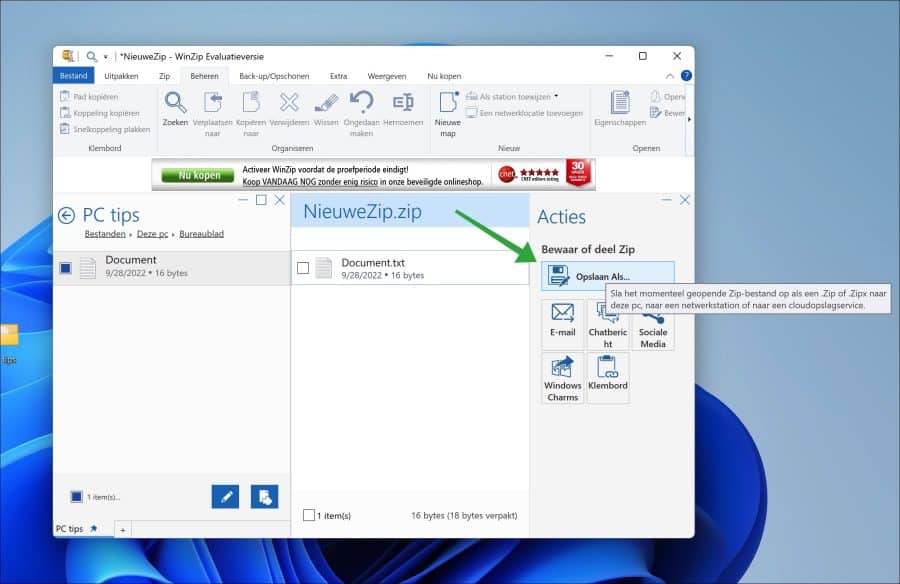Select the PC tips bottom tab
The image size is (900, 584).
[x=76, y=529]
